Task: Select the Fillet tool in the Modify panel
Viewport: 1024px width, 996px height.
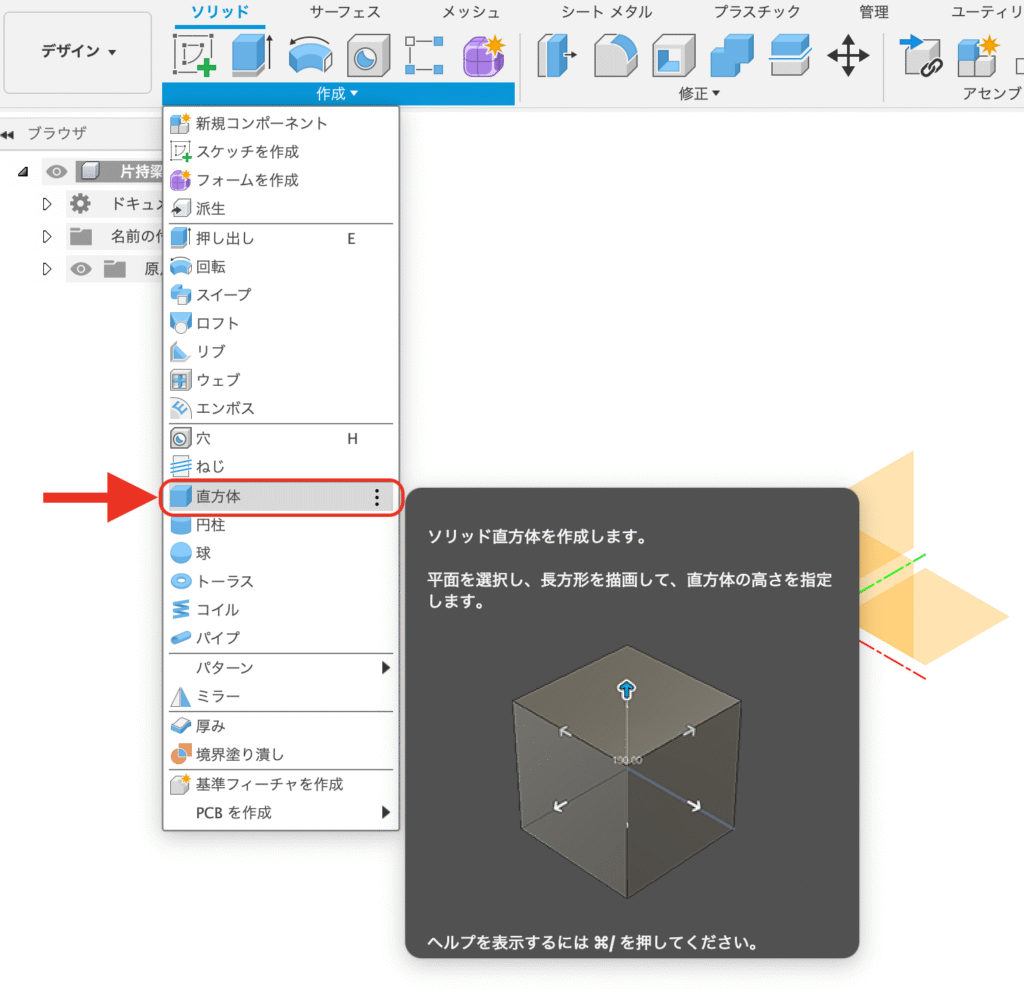Action: 616,57
